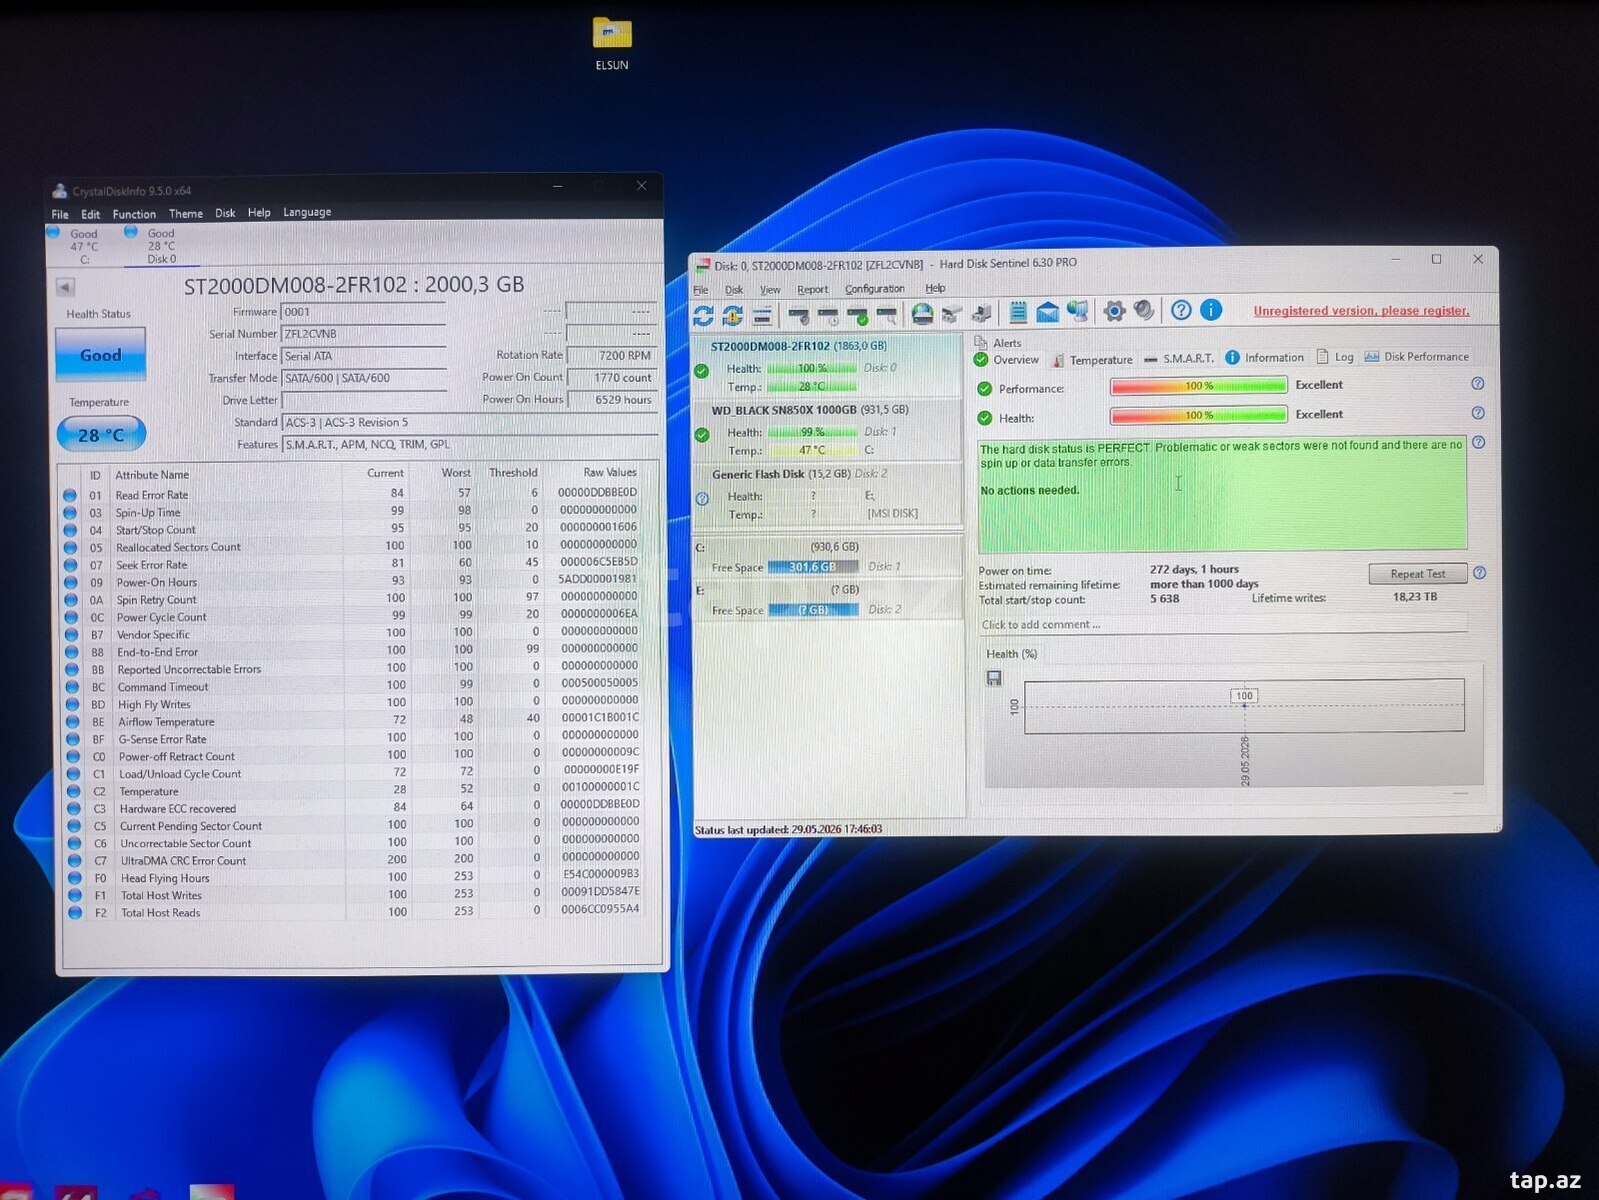1599x1200 pixels.
Task: Click the Serial Number field ZFL2CVNB
Action: click(x=363, y=334)
